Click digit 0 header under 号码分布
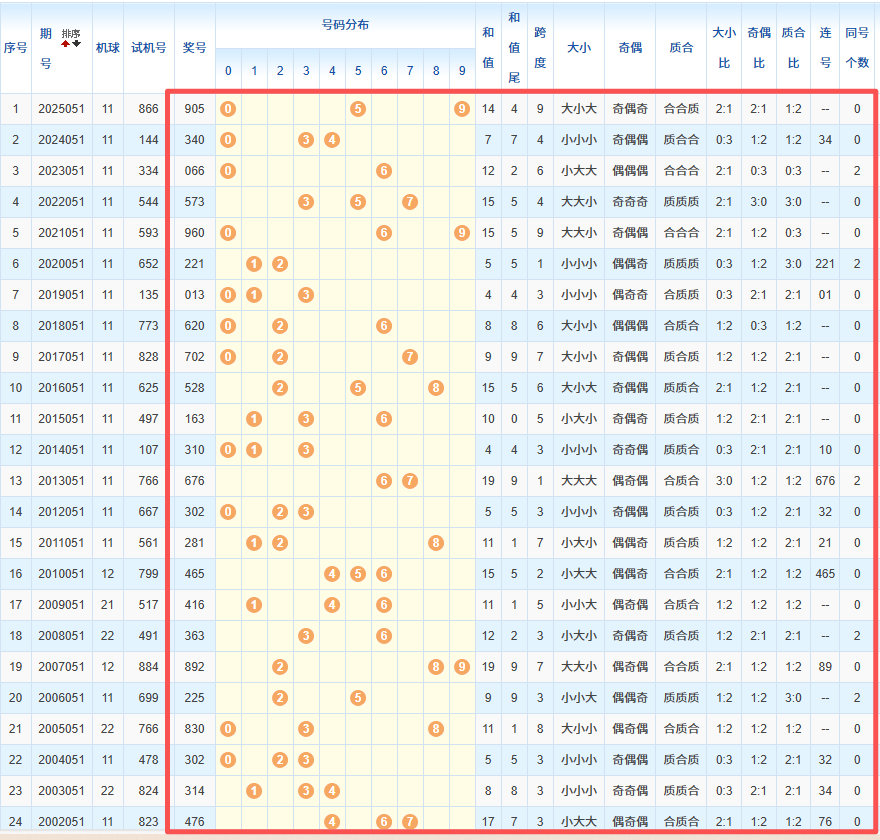 point(228,71)
